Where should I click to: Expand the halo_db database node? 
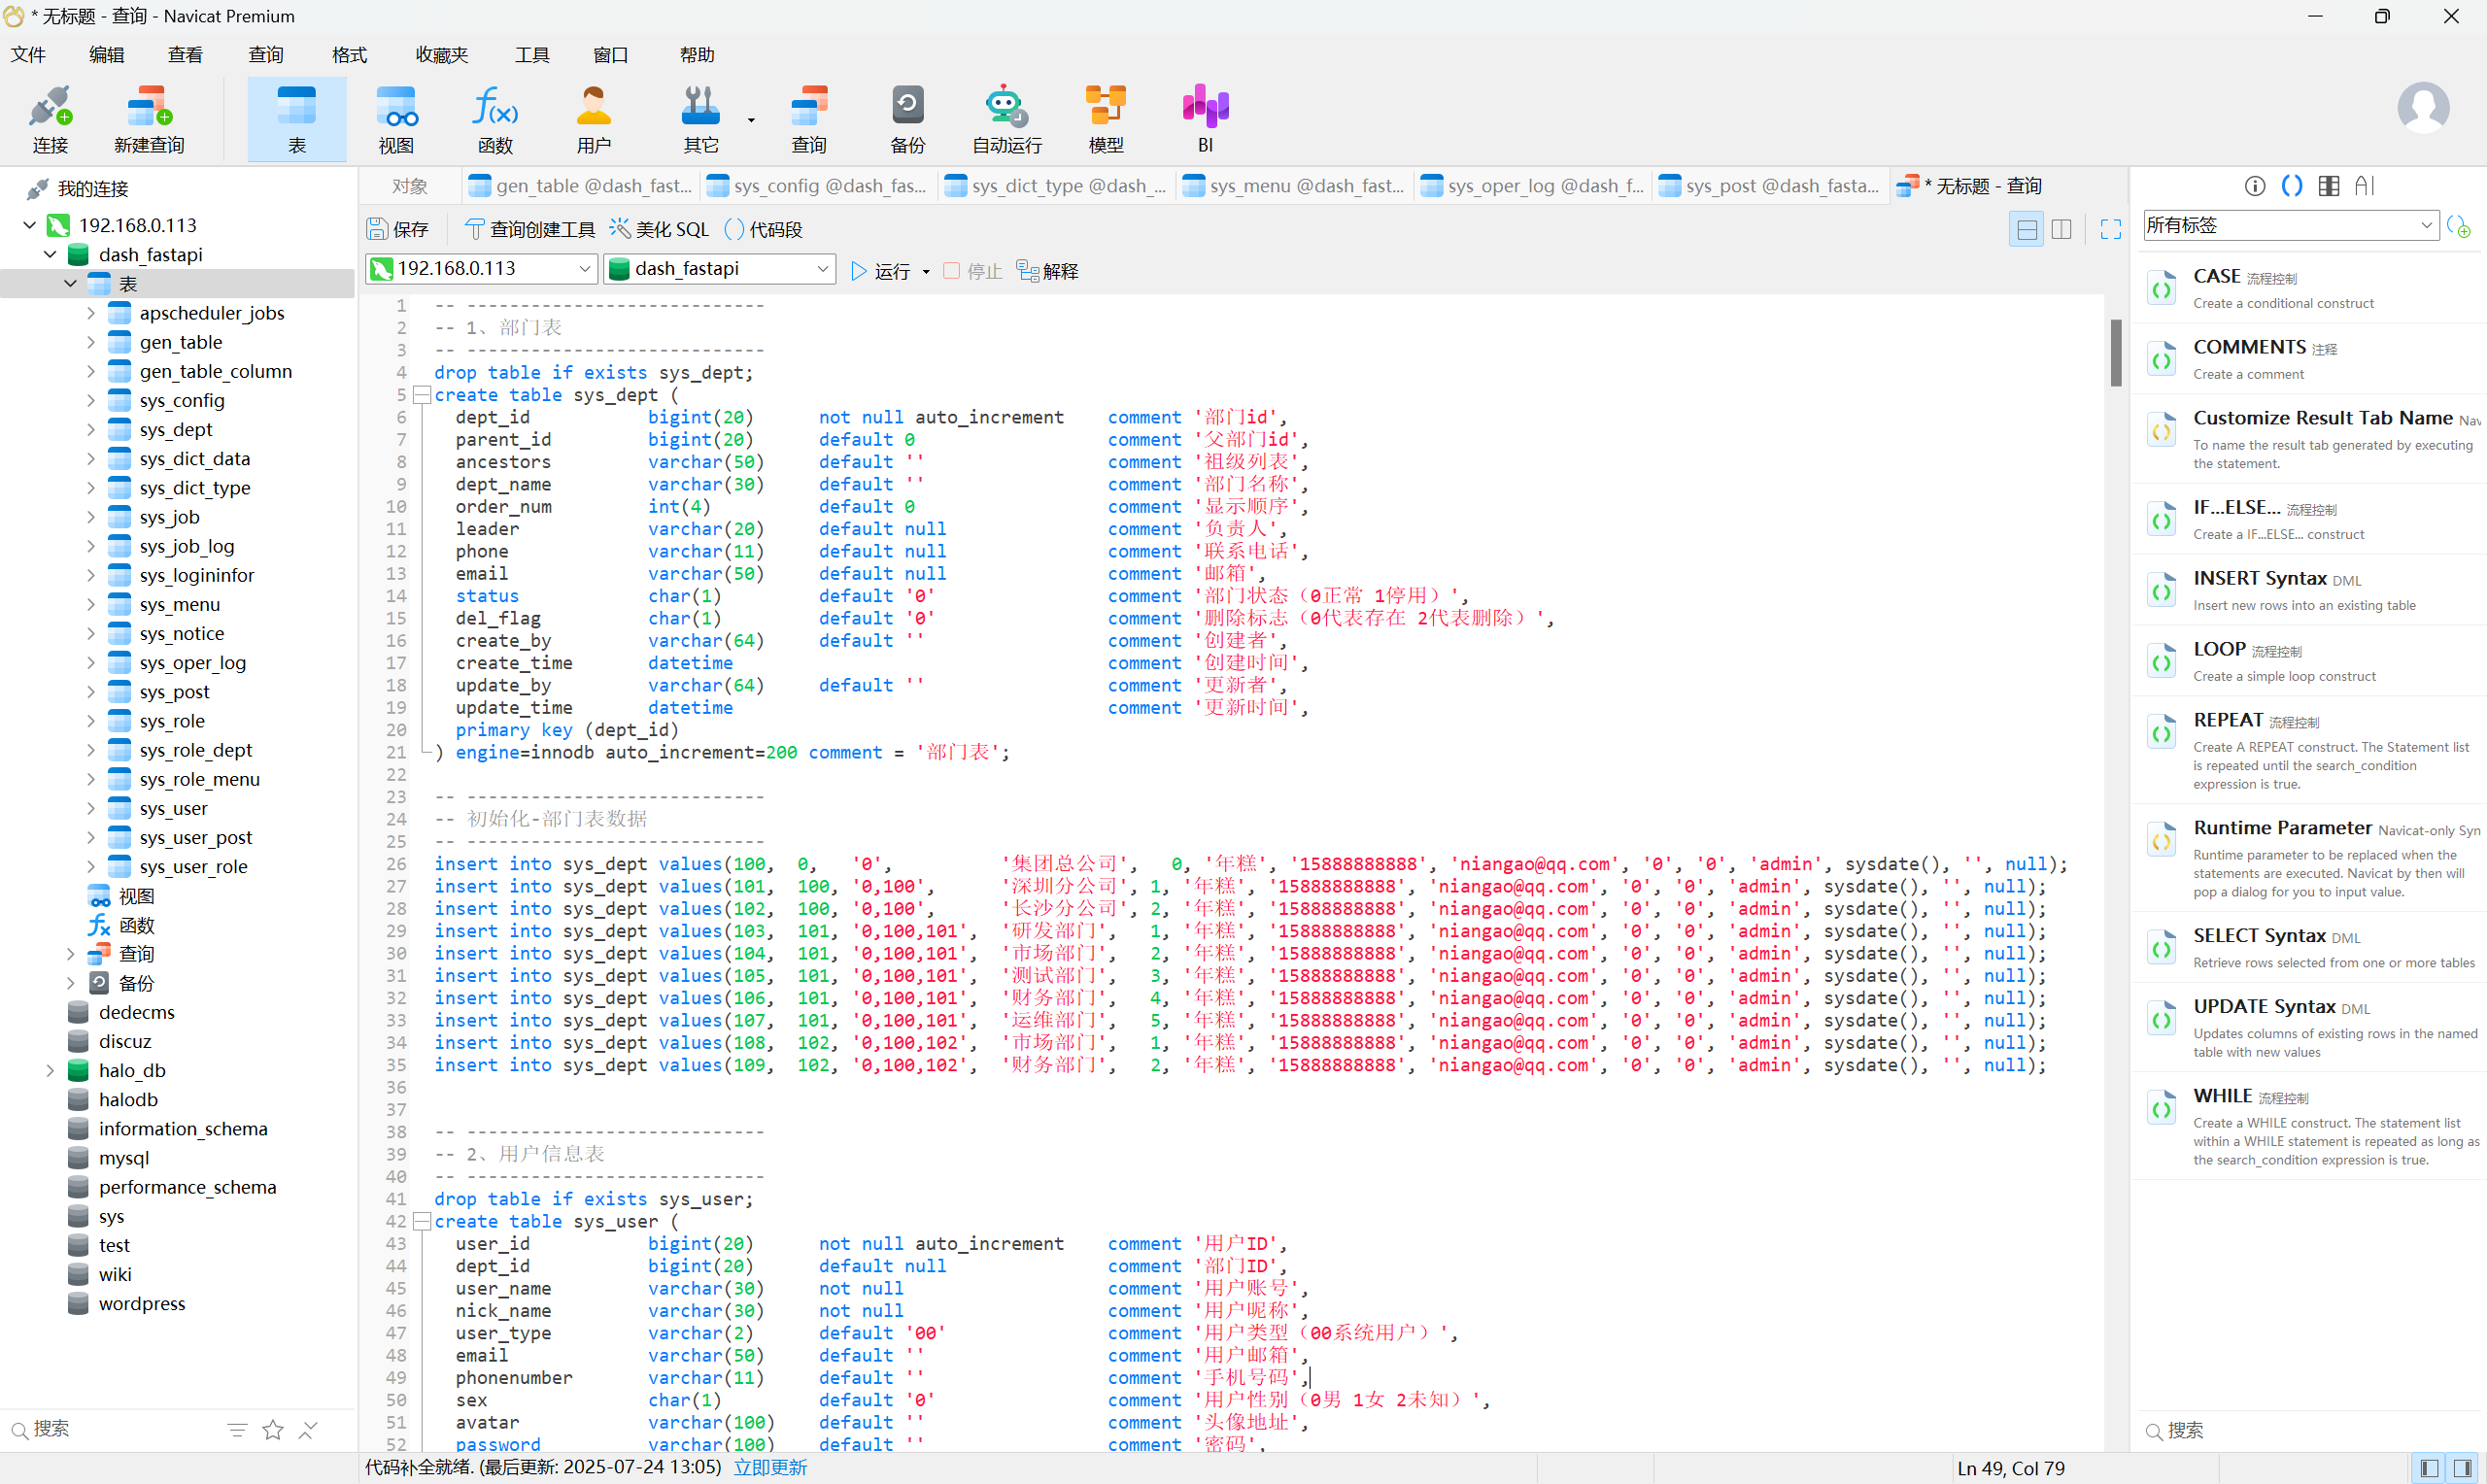(x=50, y=1070)
